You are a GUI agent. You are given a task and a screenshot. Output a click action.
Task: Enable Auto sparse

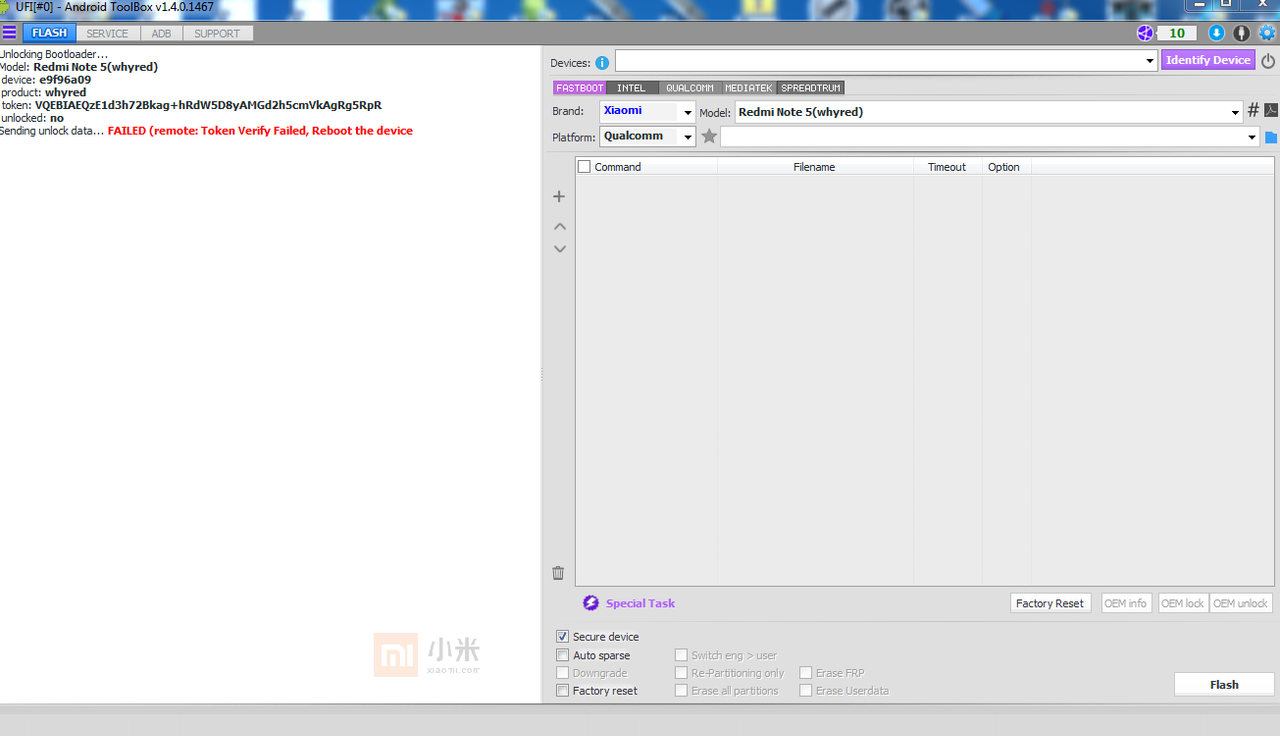(563, 655)
